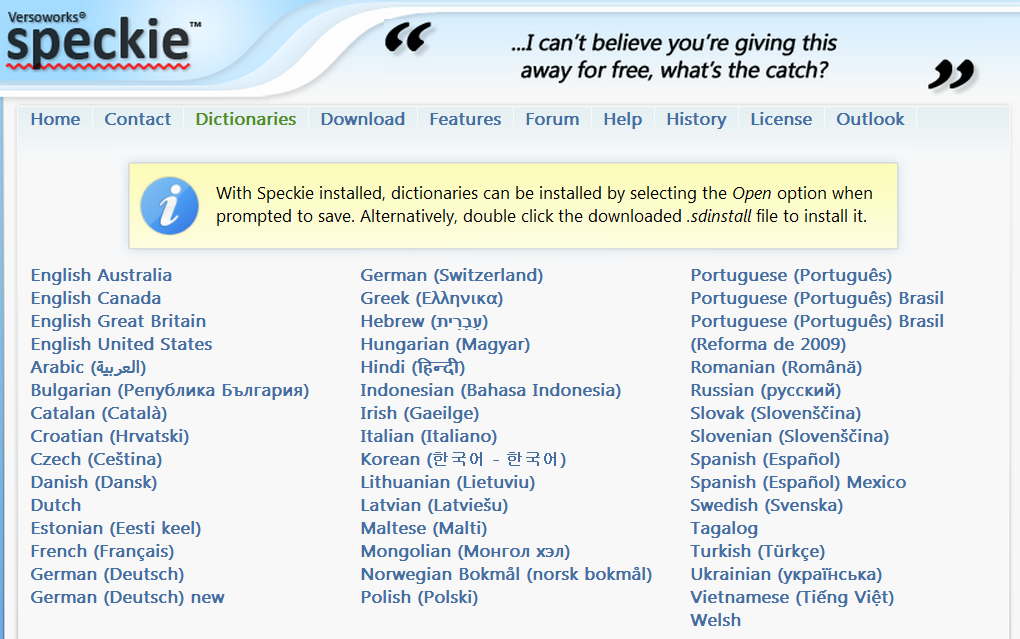Open the Home menu item

[55, 119]
